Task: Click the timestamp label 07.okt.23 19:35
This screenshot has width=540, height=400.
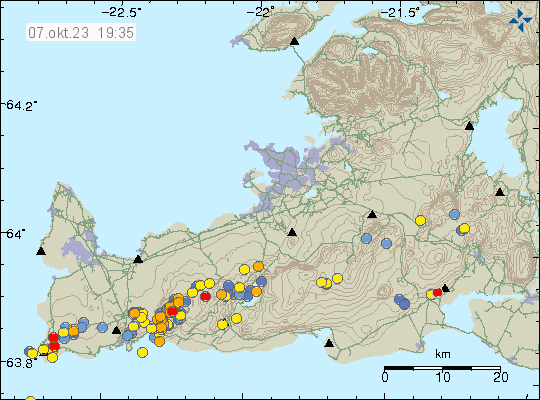Action: point(81,33)
